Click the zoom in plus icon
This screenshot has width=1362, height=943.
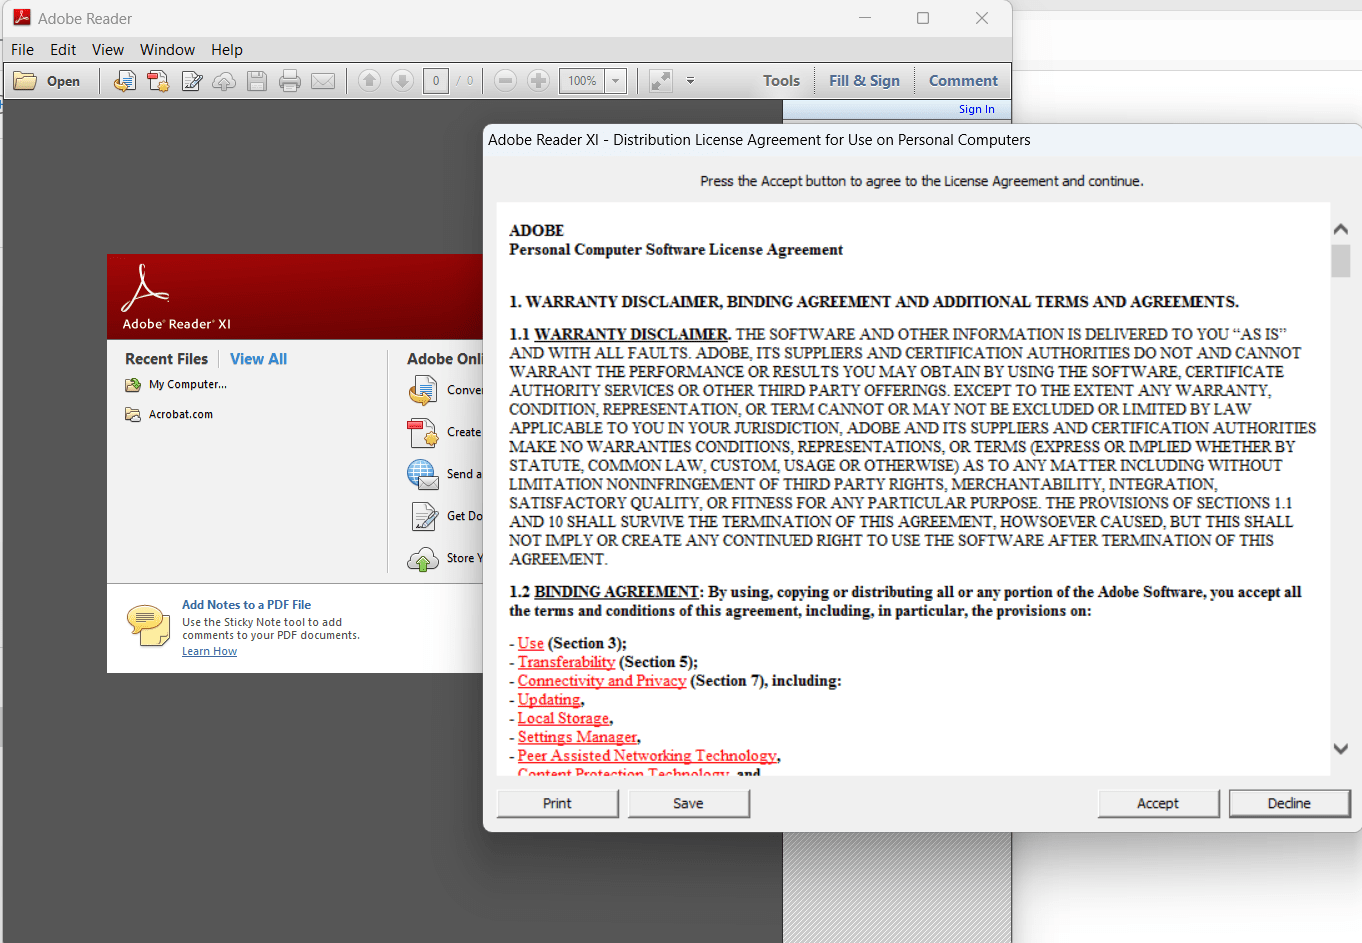(x=538, y=81)
